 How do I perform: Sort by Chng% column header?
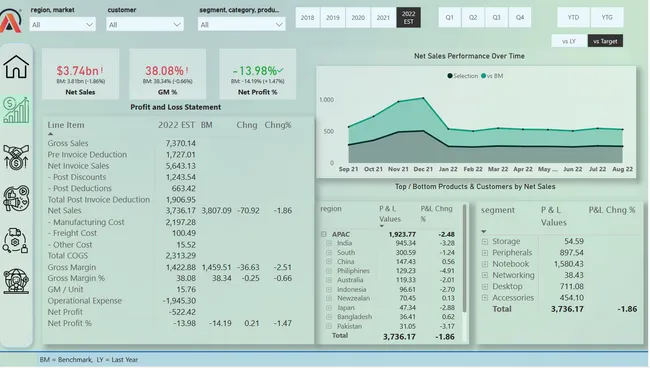pyautogui.click(x=278, y=125)
